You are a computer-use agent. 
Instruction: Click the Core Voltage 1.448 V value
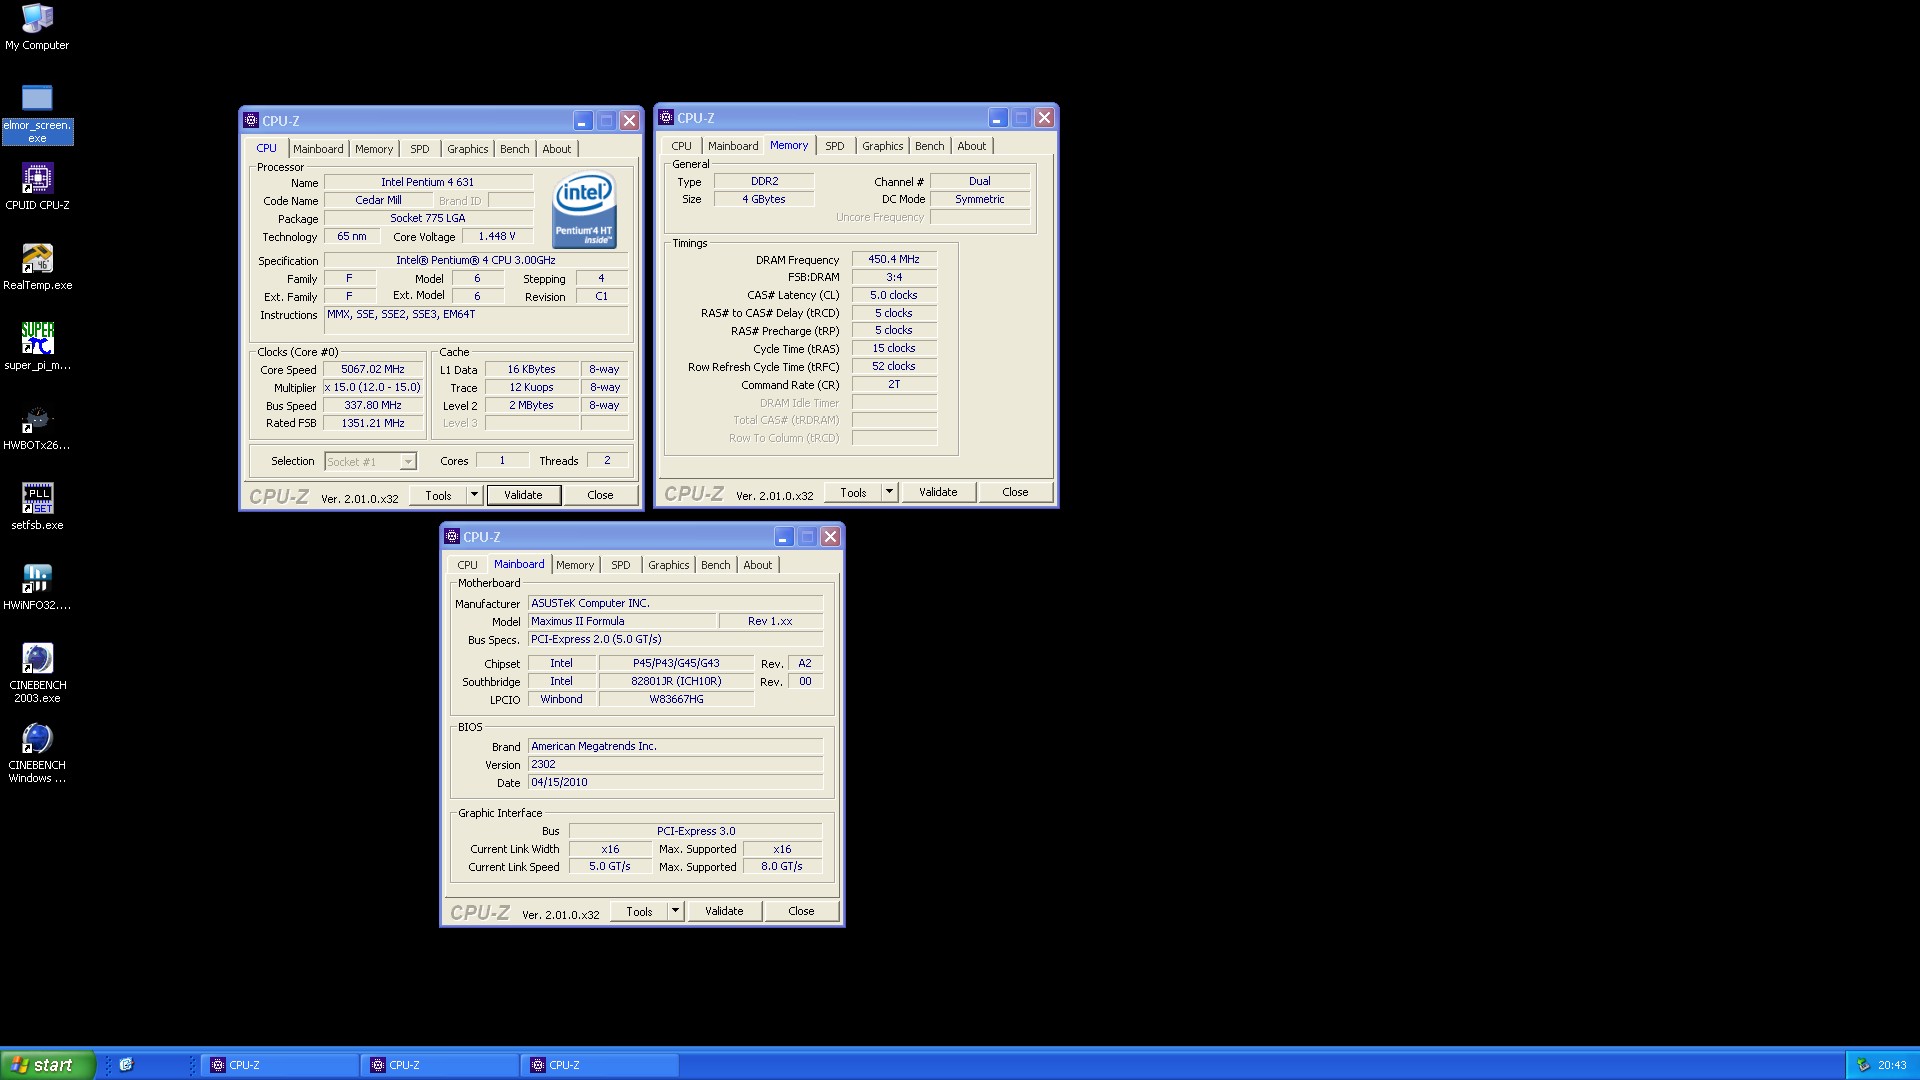(497, 237)
